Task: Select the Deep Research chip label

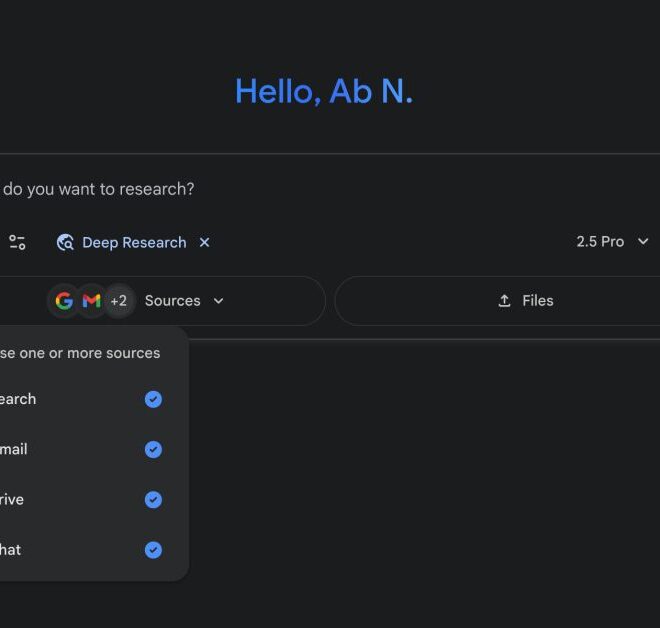Action: pos(134,242)
